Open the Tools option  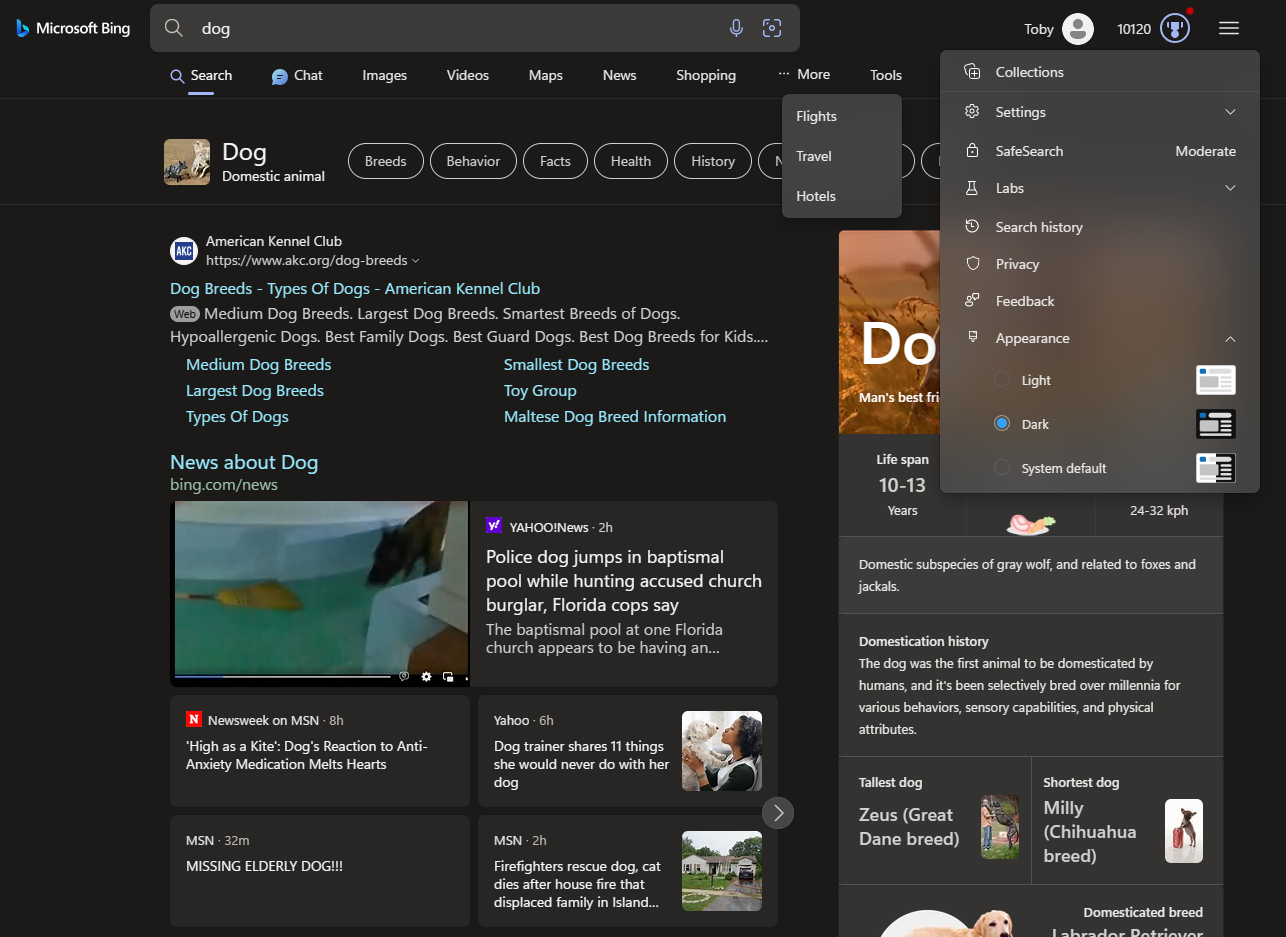click(886, 75)
